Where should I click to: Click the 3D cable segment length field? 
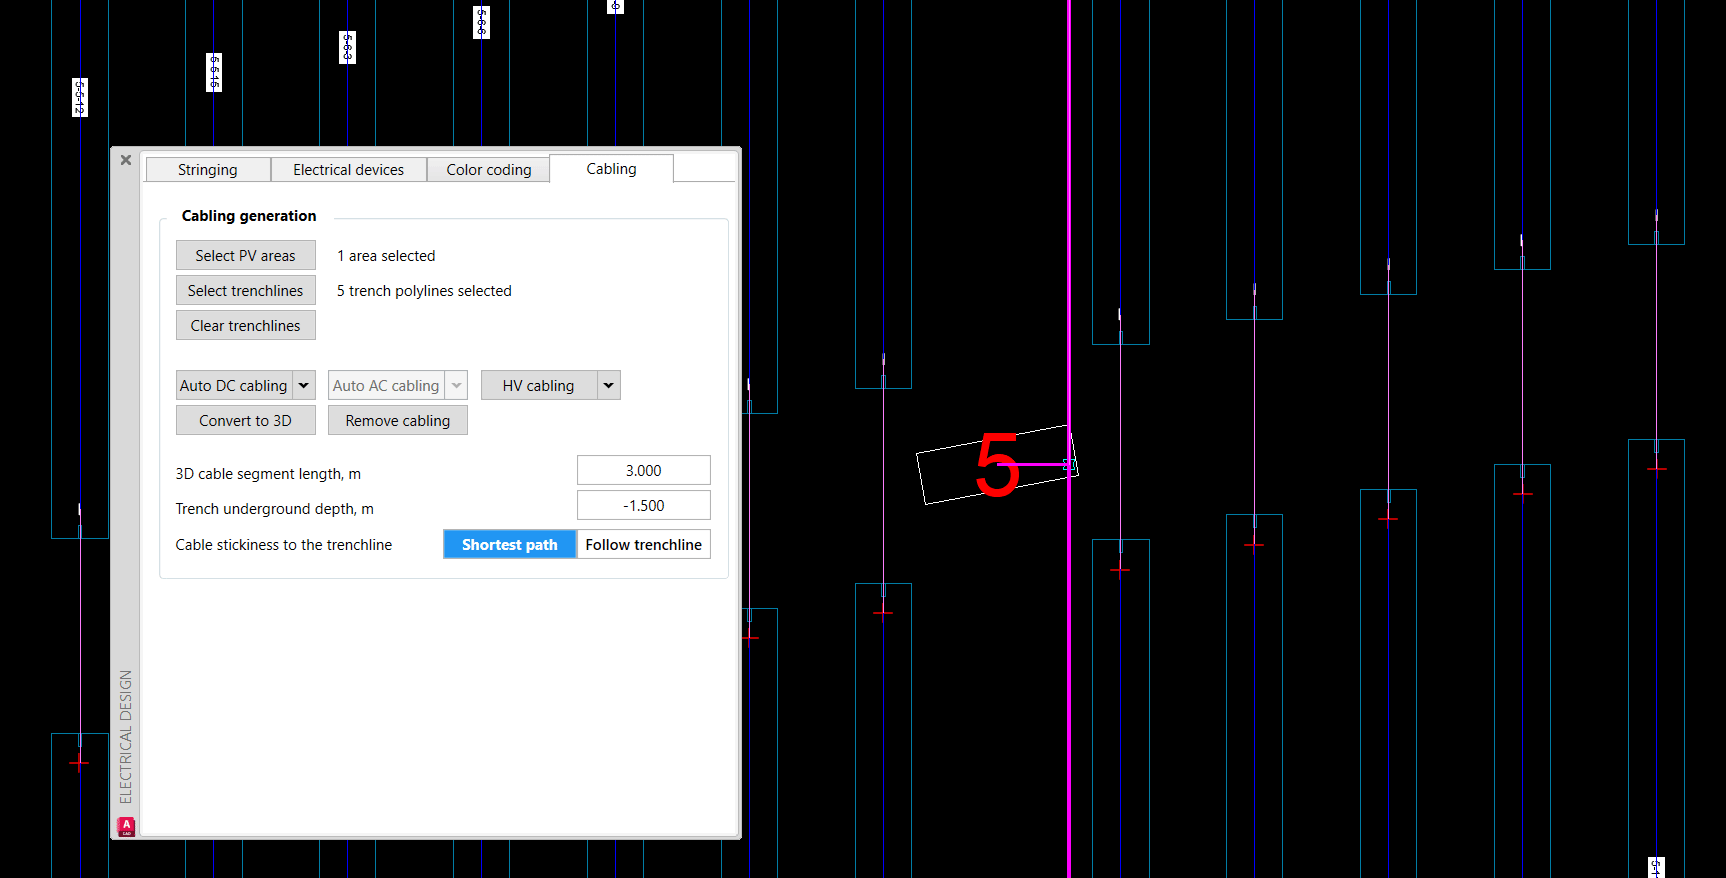tap(643, 471)
